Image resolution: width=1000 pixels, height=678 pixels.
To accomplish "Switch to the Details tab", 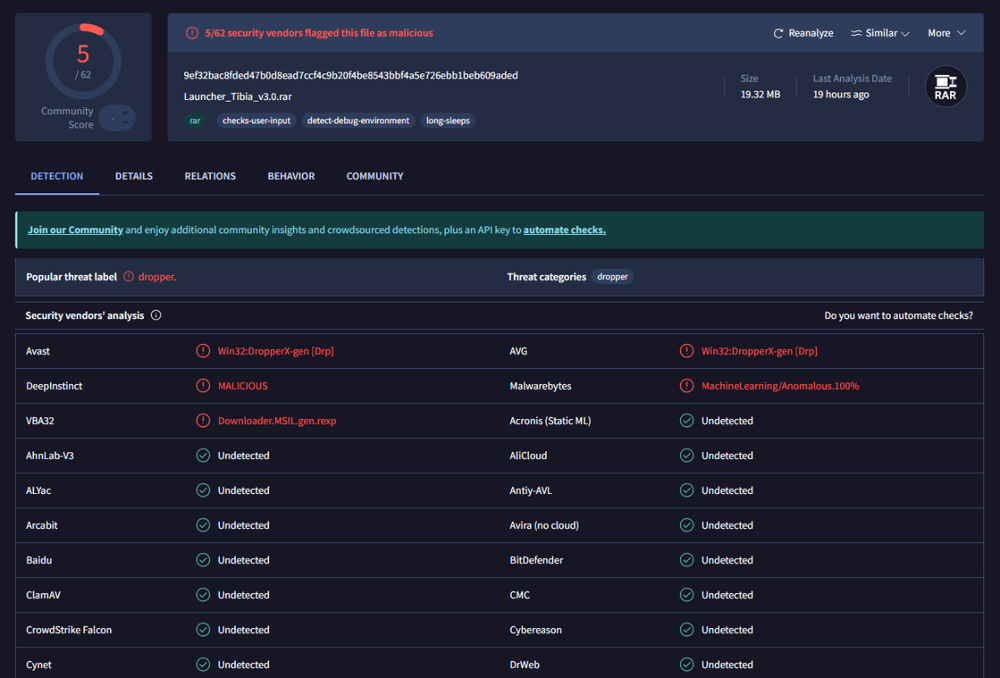I will [x=134, y=176].
